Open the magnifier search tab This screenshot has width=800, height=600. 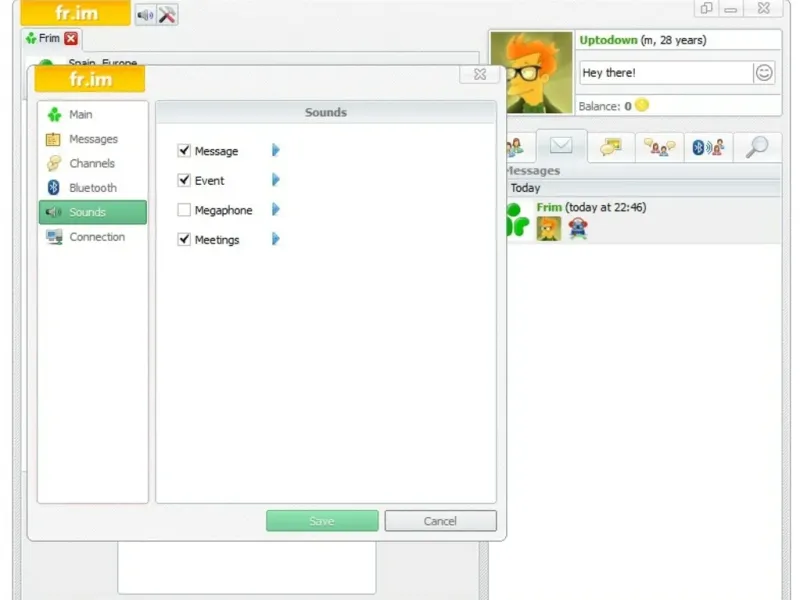[757, 147]
